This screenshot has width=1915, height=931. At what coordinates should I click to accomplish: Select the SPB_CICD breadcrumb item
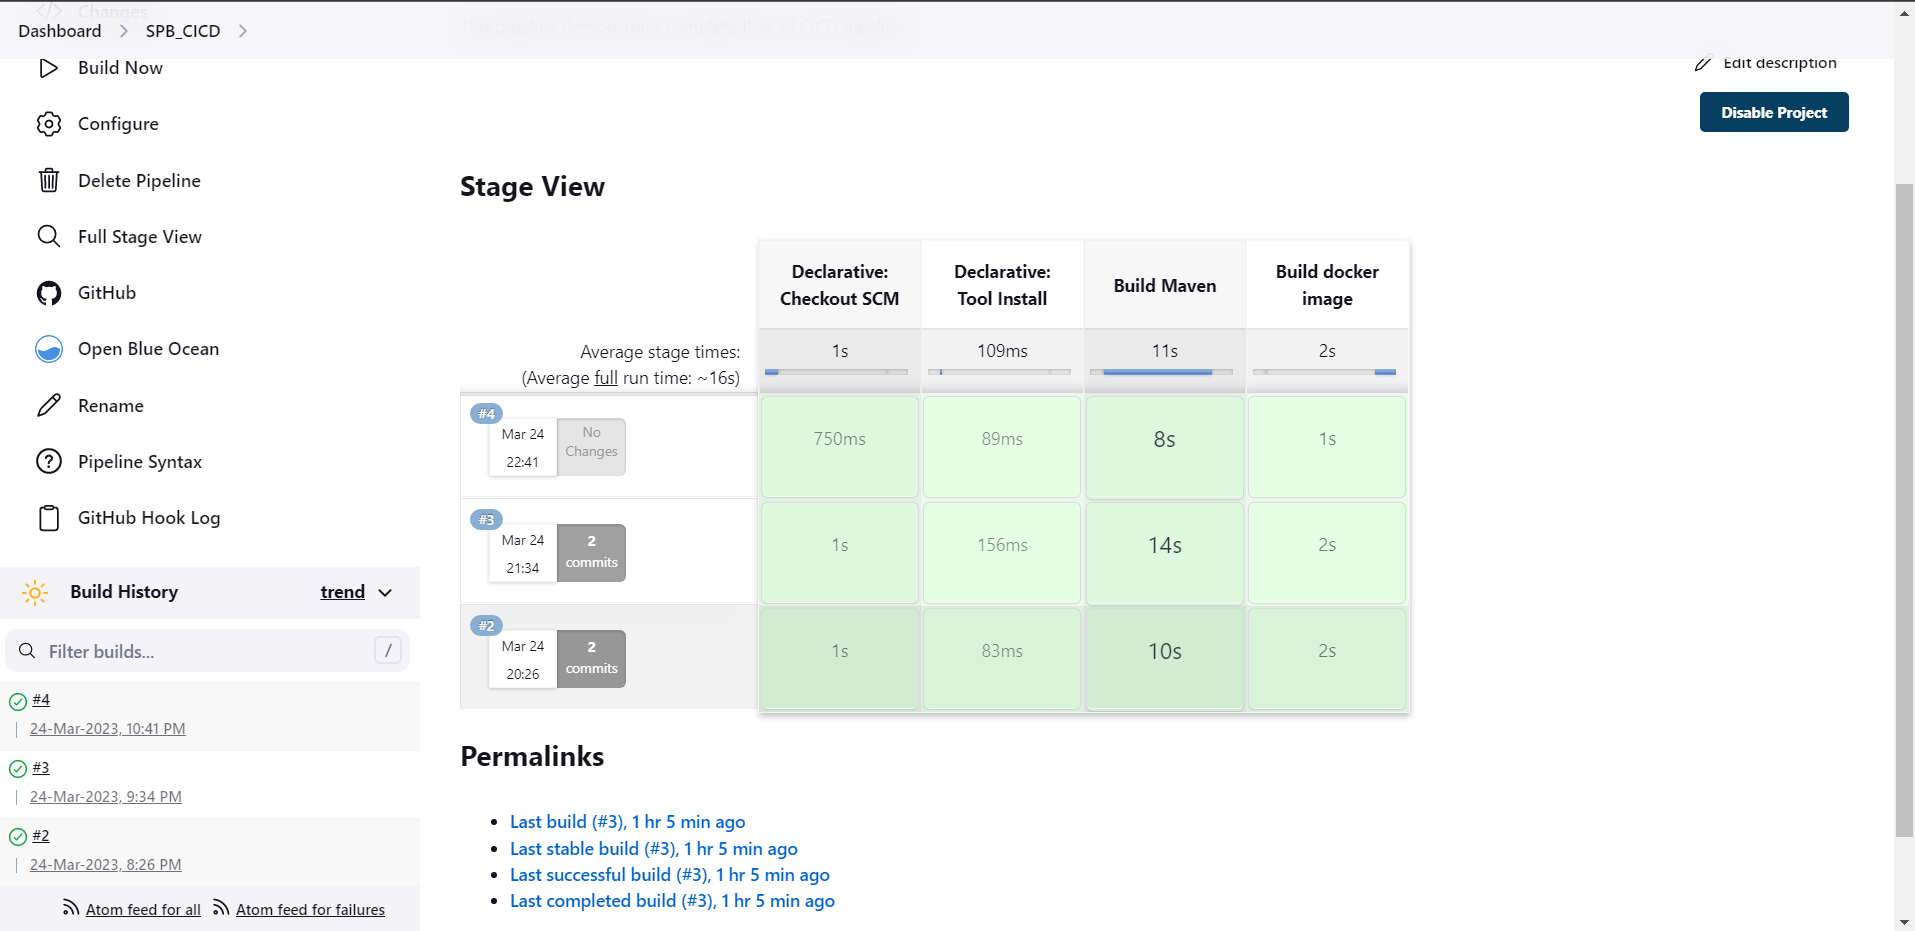(x=182, y=31)
